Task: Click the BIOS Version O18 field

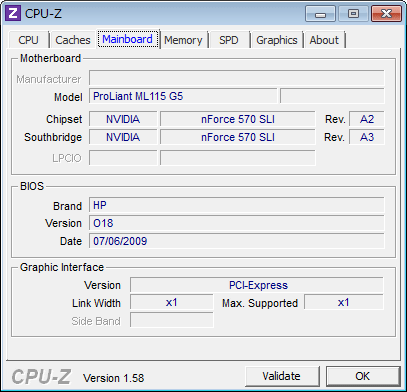Action: click(x=237, y=223)
